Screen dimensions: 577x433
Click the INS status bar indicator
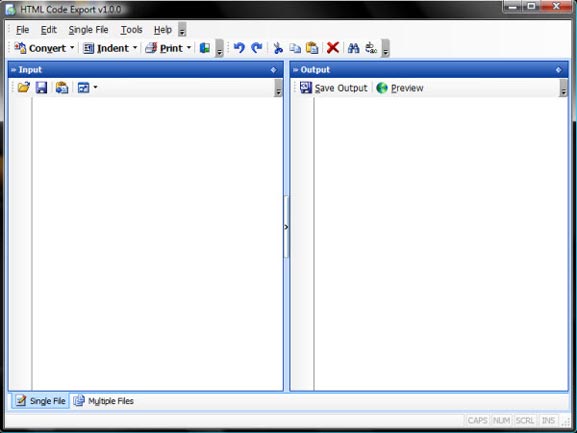(x=548, y=420)
